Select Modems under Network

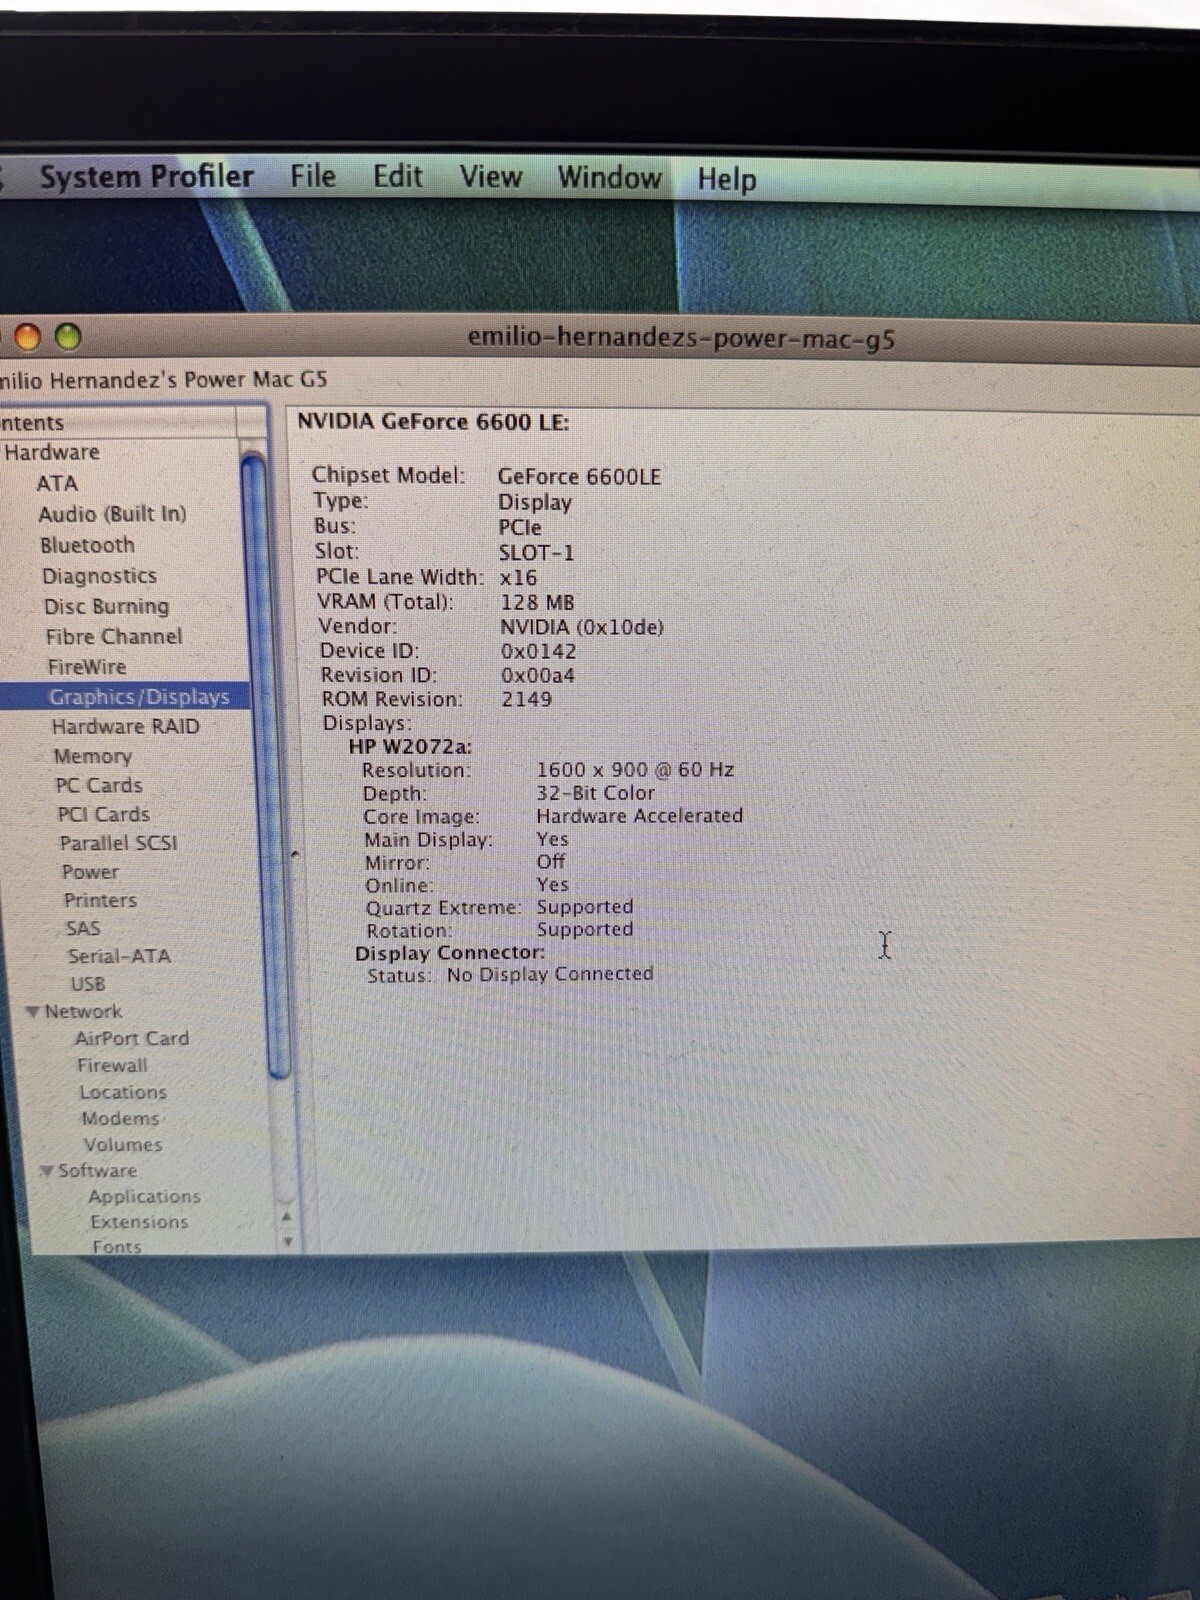120,1118
